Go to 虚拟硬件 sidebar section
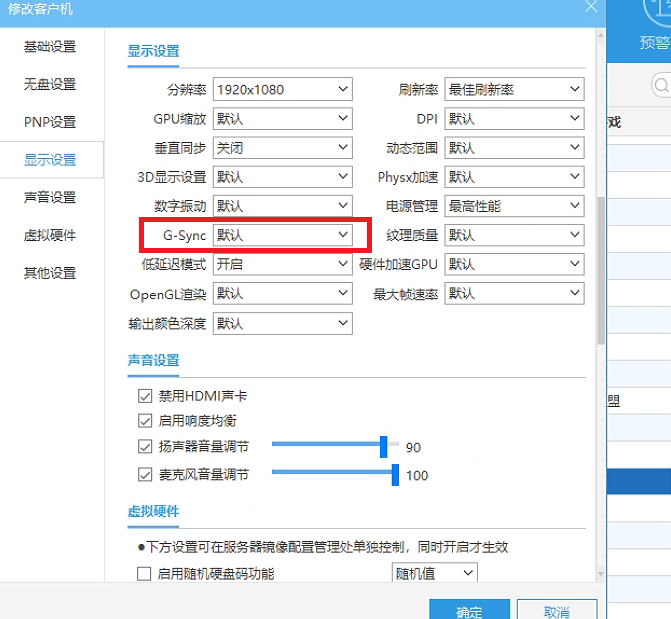 click(x=50, y=236)
